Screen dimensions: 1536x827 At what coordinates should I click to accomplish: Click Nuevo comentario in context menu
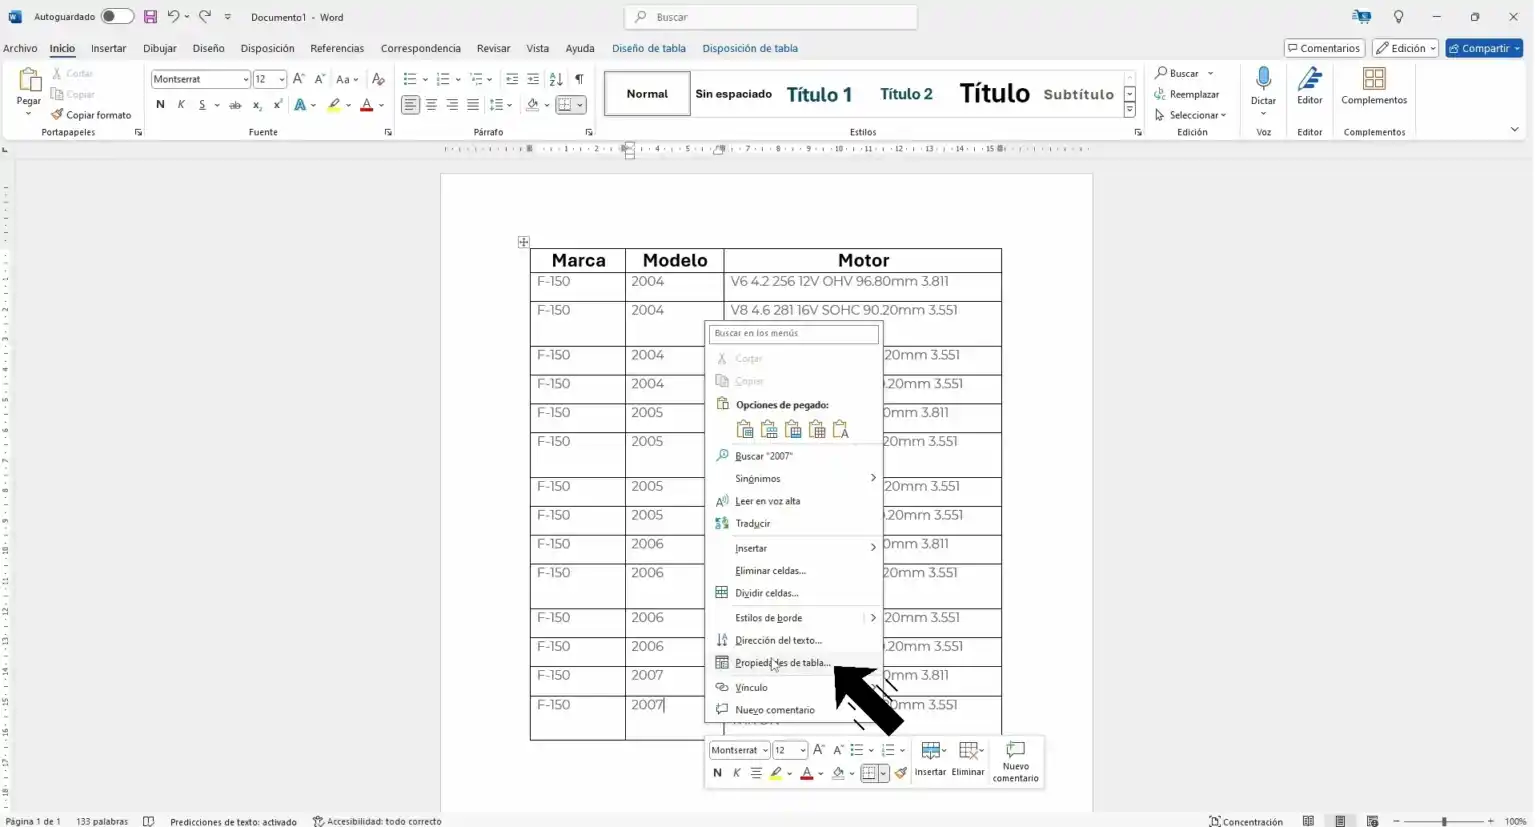(x=794, y=710)
